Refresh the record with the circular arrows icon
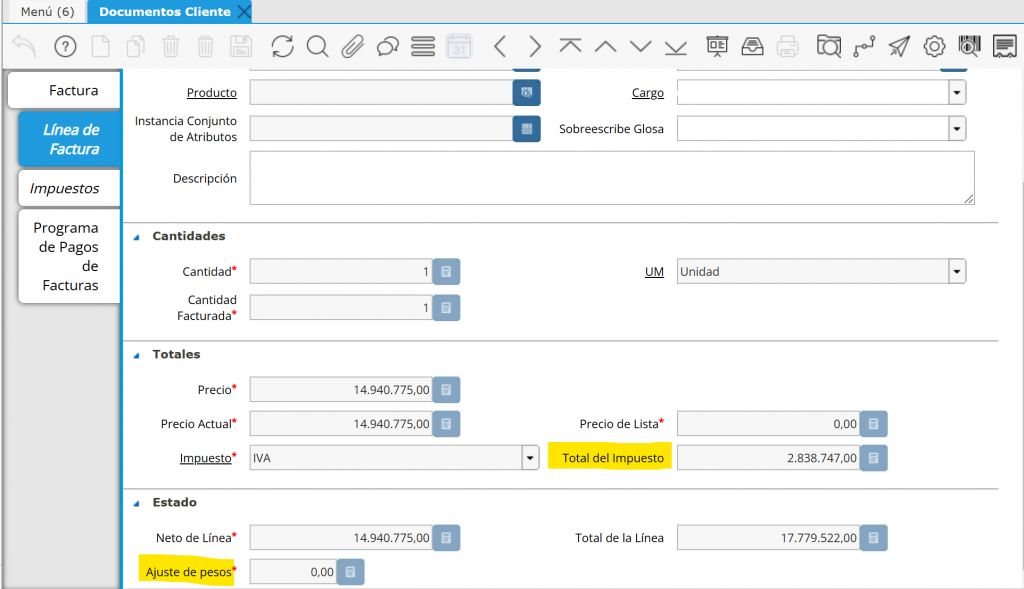This screenshot has height=589, width=1024. (282, 46)
